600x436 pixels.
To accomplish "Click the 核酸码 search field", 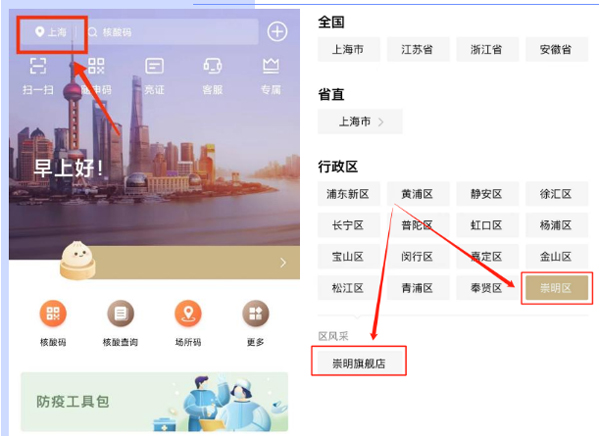I will (171, 32).
